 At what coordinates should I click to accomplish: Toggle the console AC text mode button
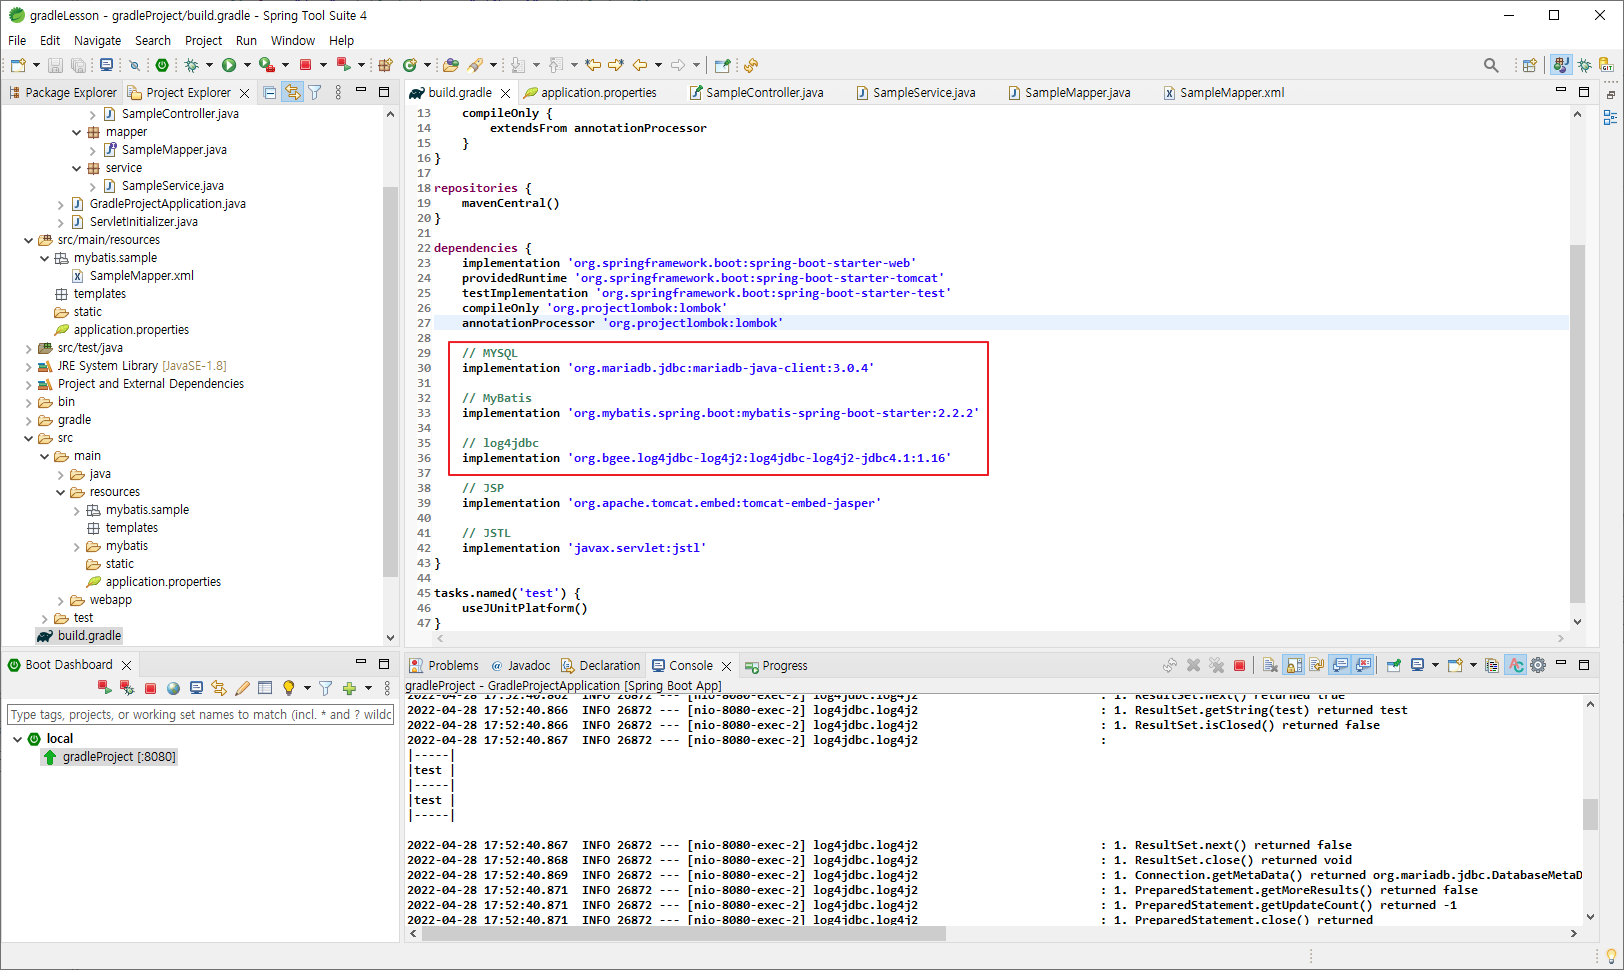pyautogui.click(x=1516, y=665)
